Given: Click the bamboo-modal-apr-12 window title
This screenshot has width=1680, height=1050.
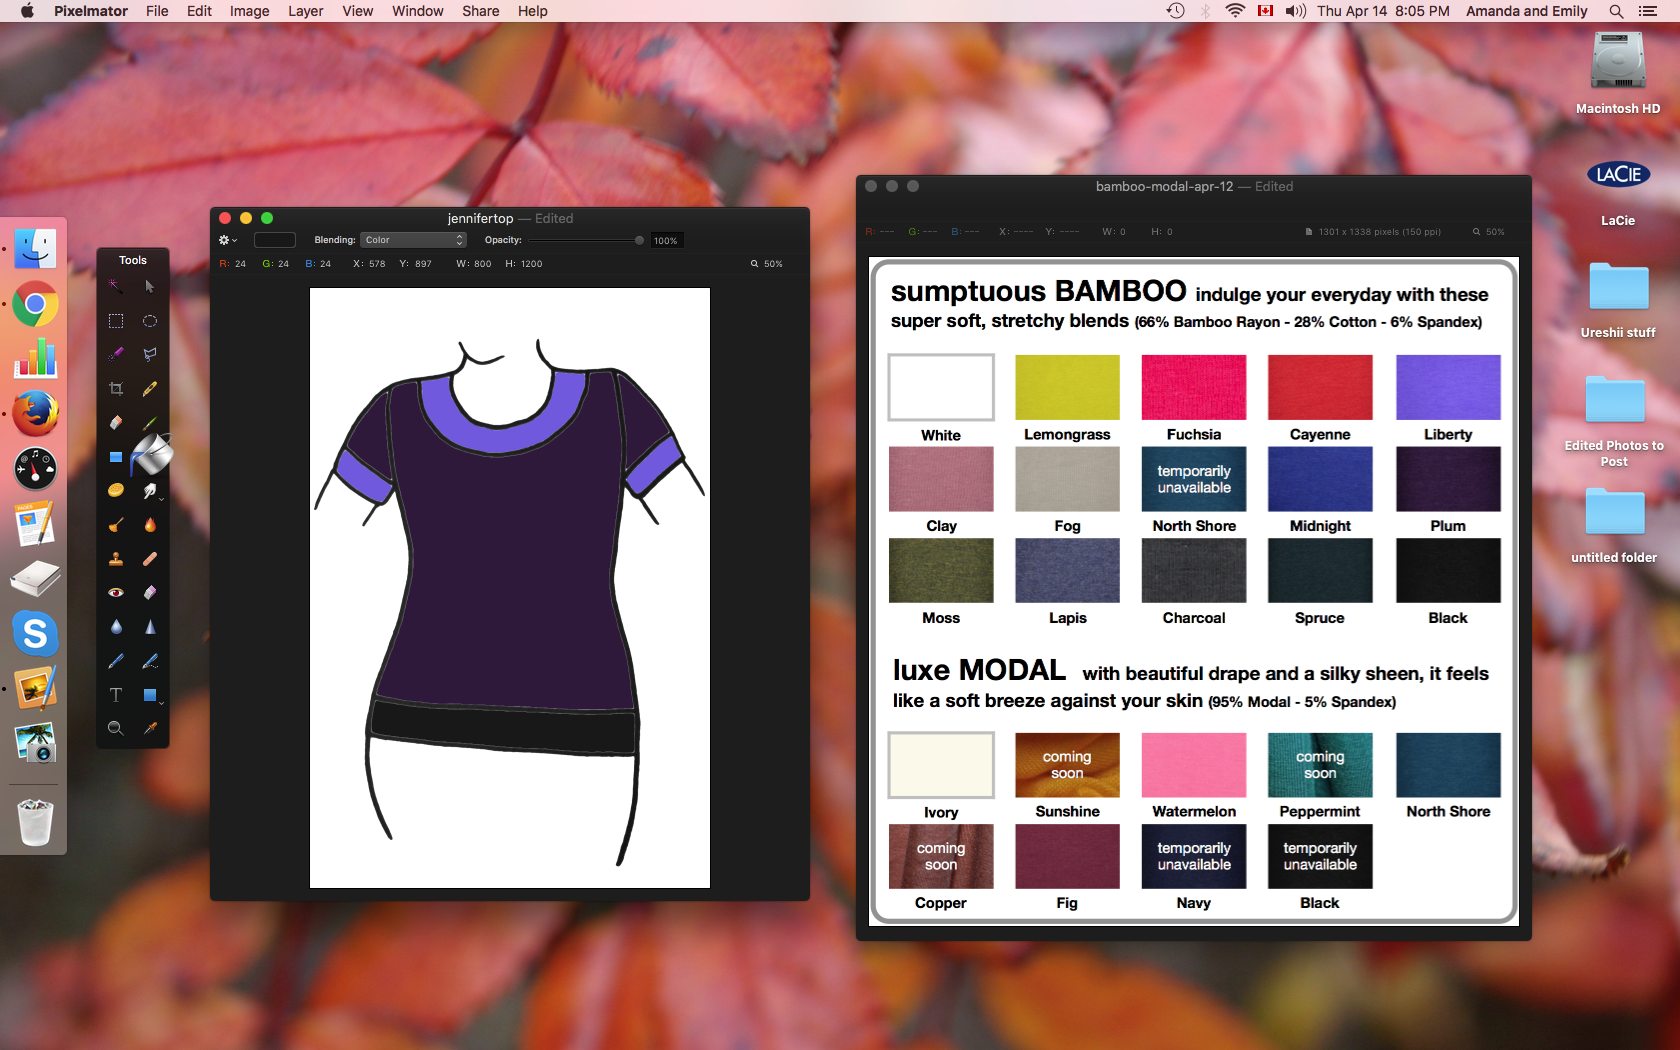Looking at the screenshot, I should [x=1194, y=187].
